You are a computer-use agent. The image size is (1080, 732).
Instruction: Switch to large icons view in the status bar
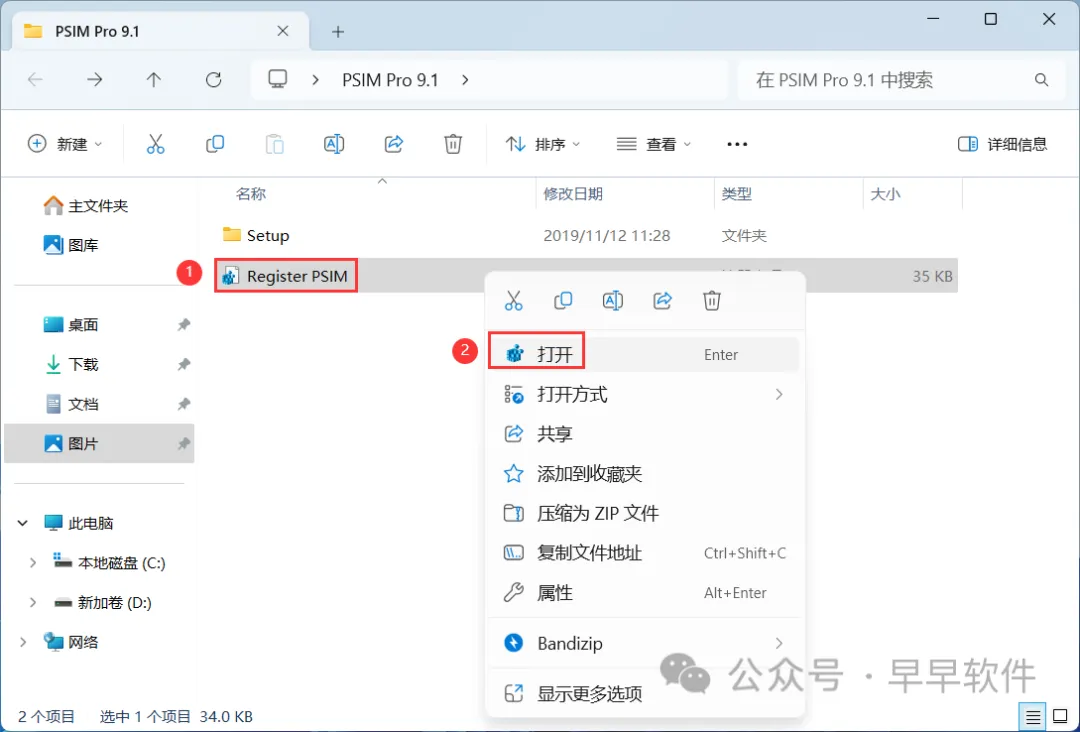[x=1060, y=717]
